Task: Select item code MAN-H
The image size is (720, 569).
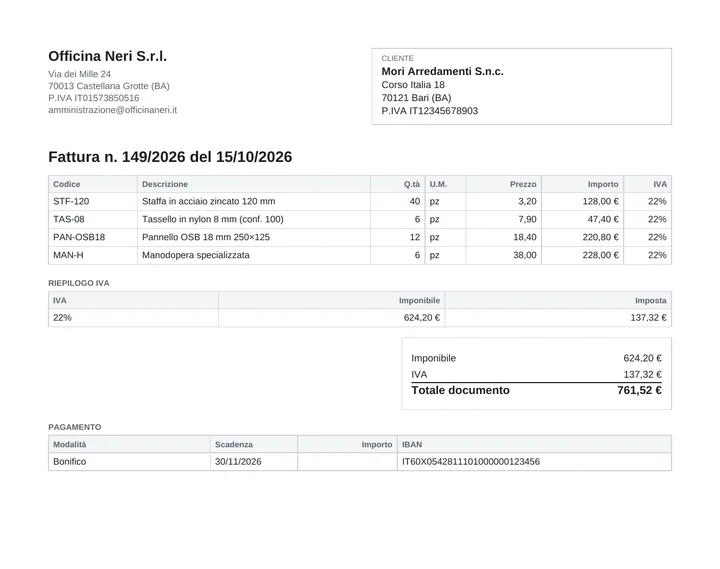Action: [68, 255]
